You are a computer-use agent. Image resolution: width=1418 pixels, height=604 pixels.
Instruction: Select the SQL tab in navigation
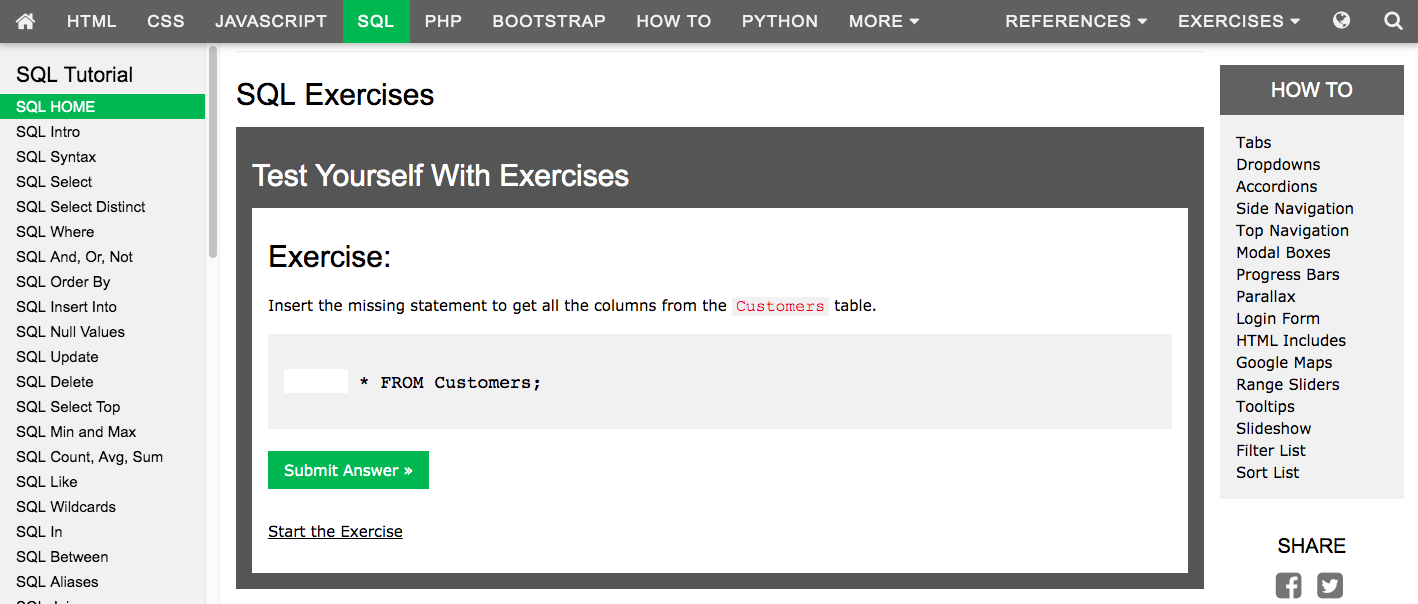[376, 21]
